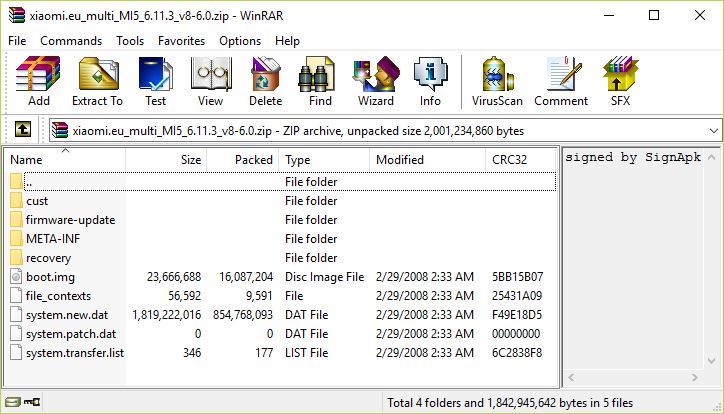The width and height of the screenshot is (724, 414).
Task: Click the key password icon in status bar
Action: pos(32,402)
